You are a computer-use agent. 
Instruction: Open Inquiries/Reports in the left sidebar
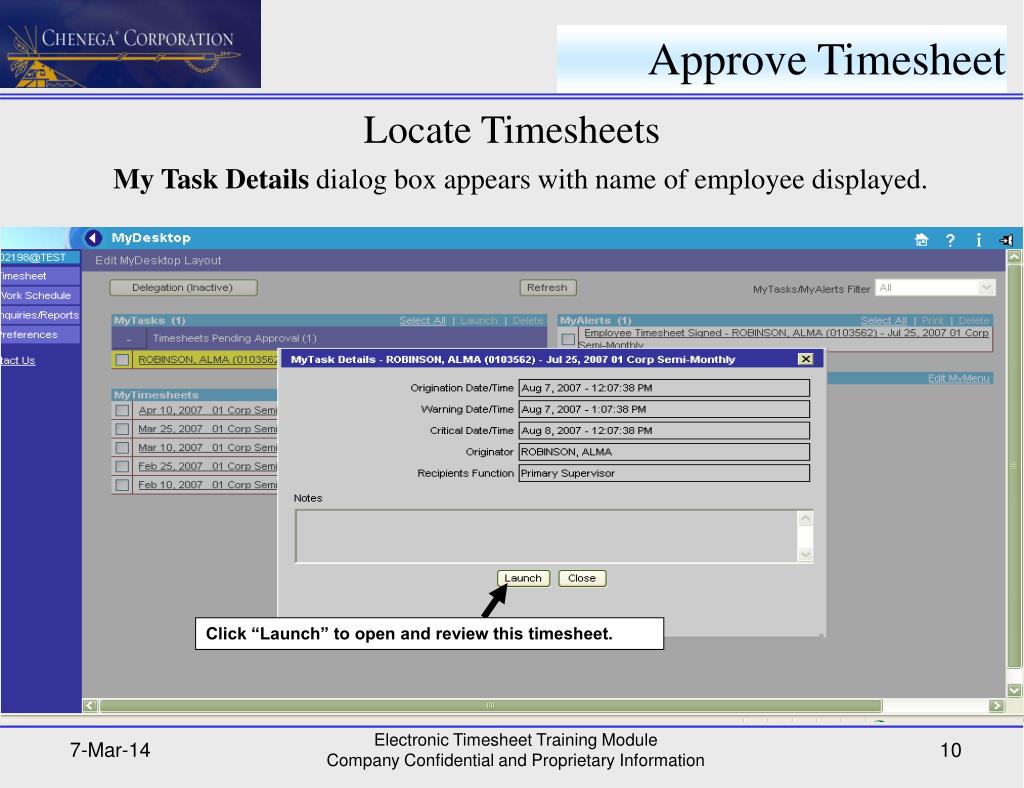(x=40, y=315)
